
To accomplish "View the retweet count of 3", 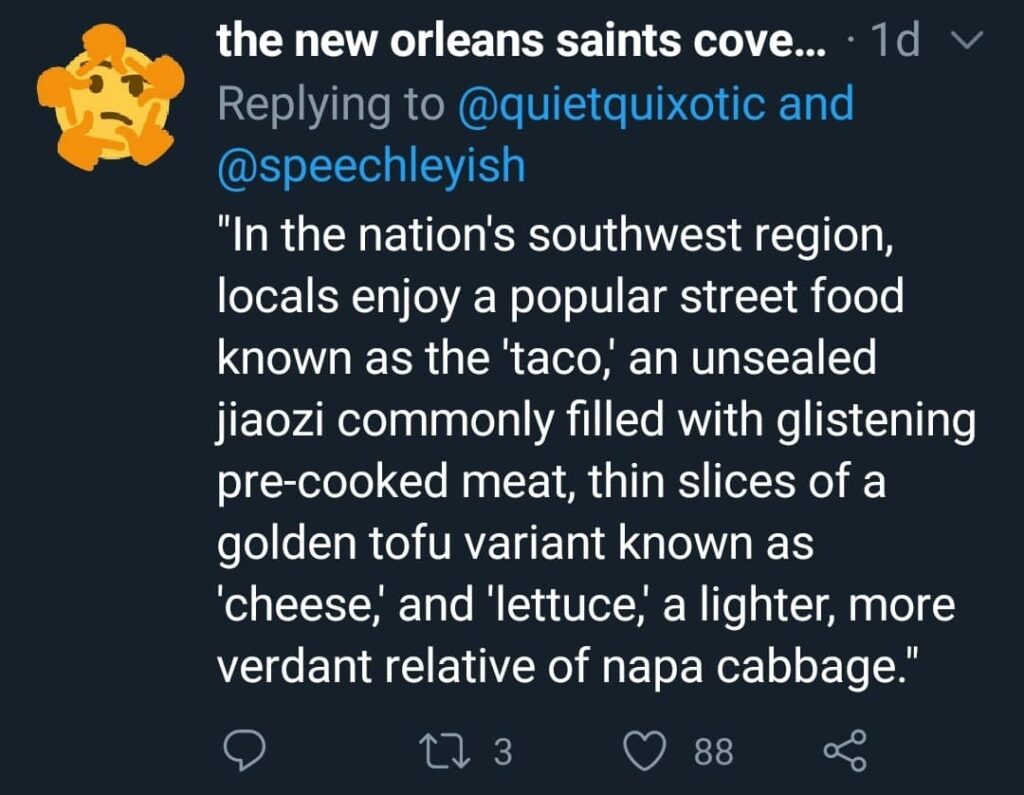I will coord(502,750).
